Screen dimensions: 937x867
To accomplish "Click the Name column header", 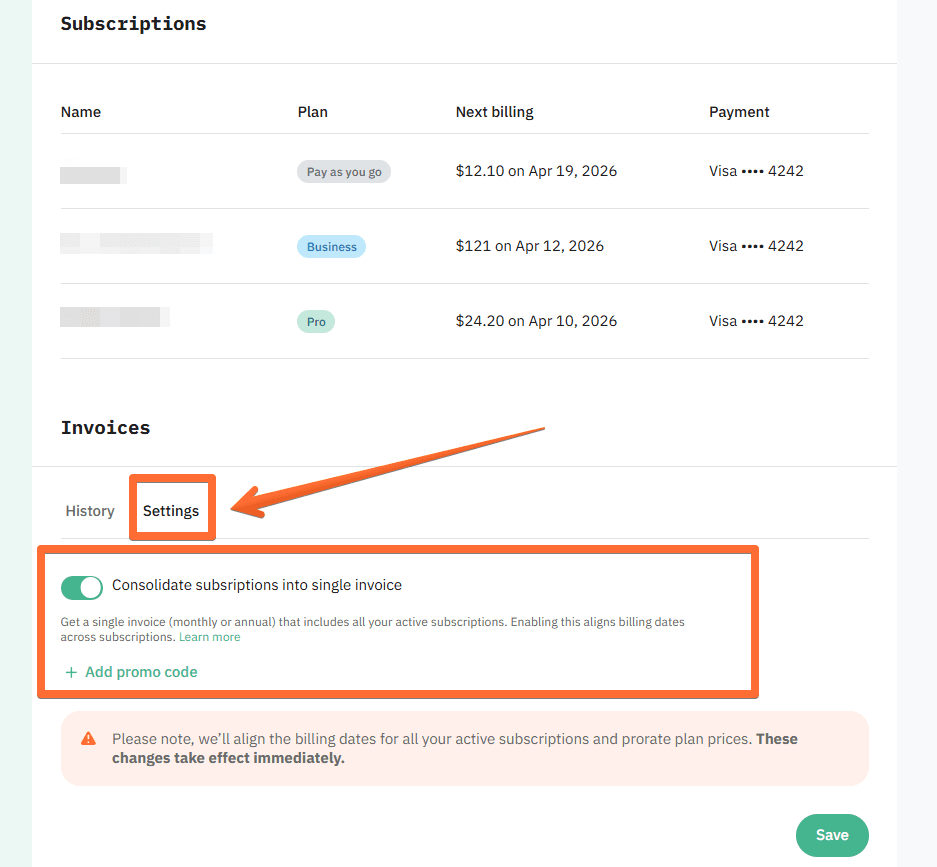I will [x=81, y=112].
